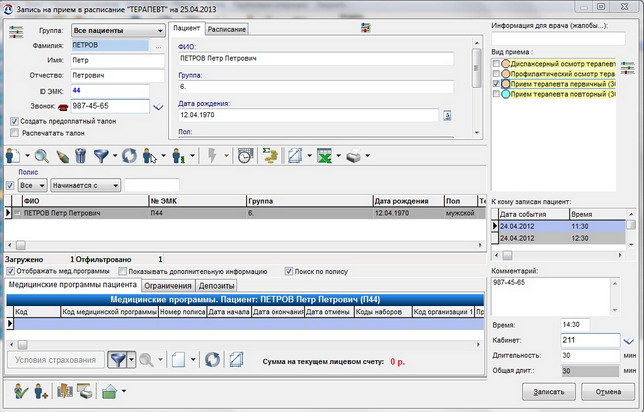Viewport: 644px width, 412px height.
Task: Open dropdown arrow next to patient toolbar funnel
Action: tap(115, 156)
